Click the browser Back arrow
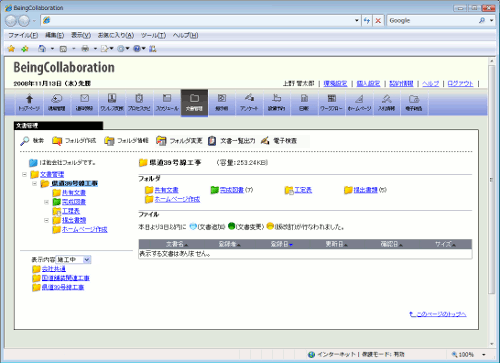The image size is (500, 363). (x=11, y=21)
